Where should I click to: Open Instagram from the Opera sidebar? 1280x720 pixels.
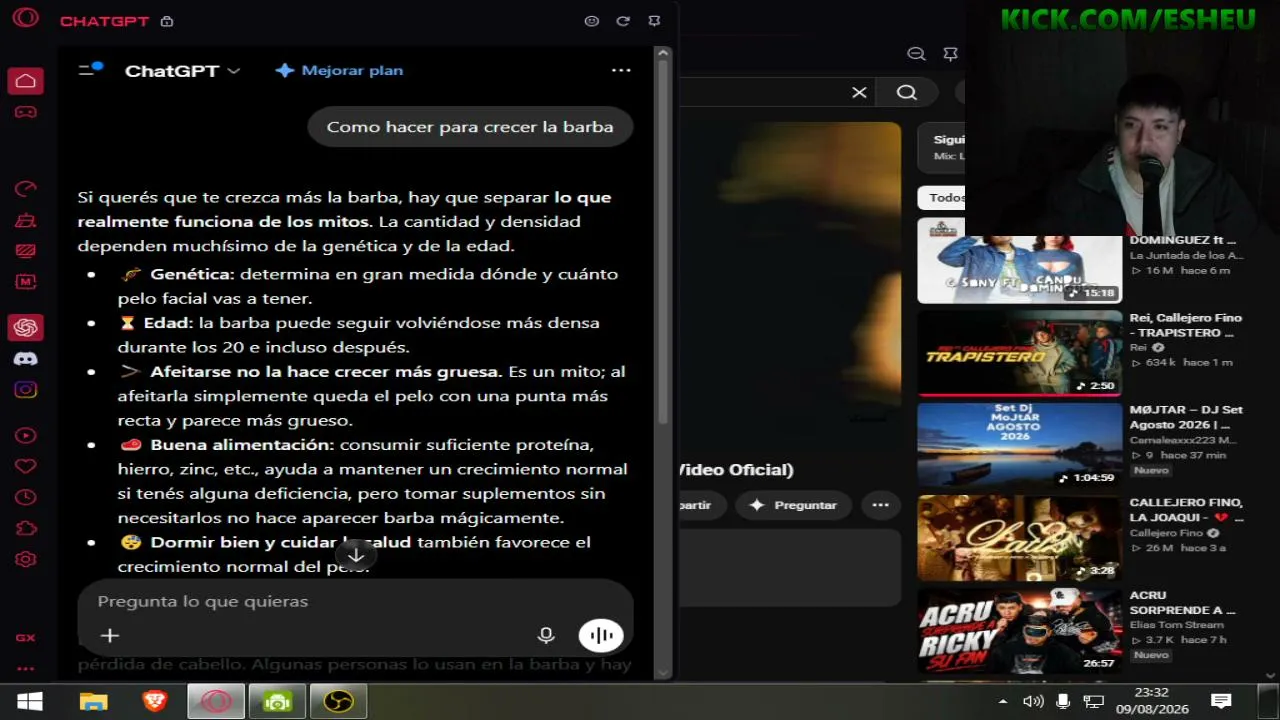25,390
